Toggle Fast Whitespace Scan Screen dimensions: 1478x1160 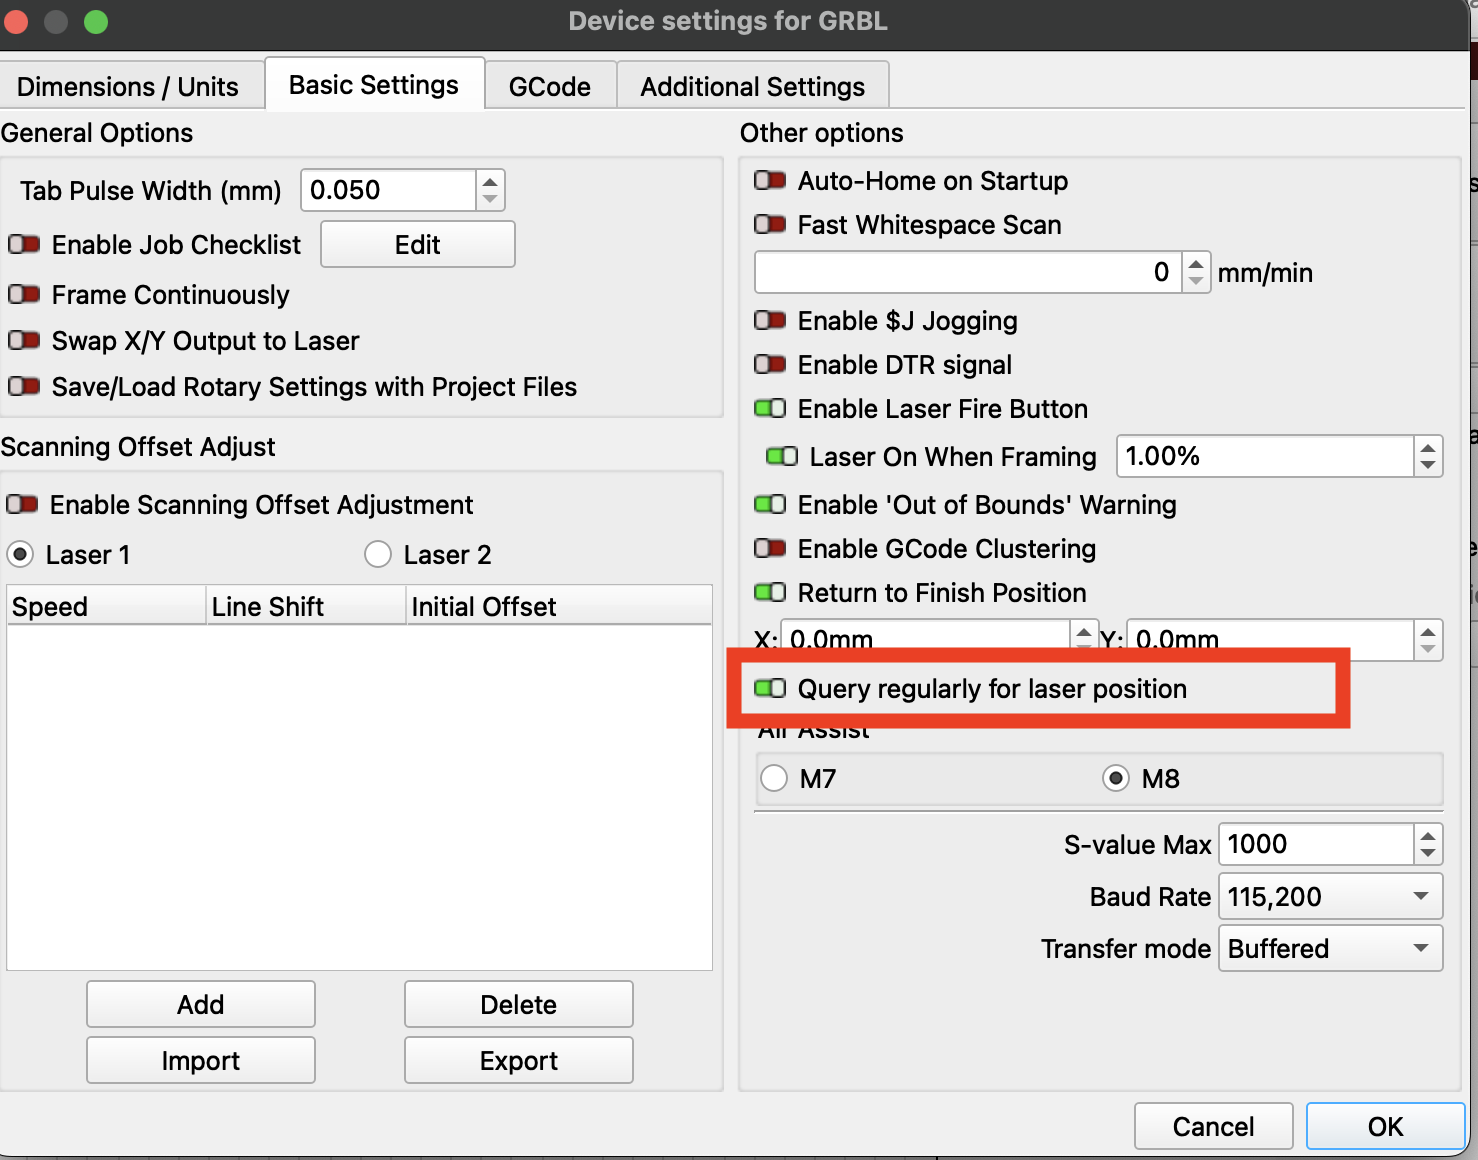click(x=770, y=224)
